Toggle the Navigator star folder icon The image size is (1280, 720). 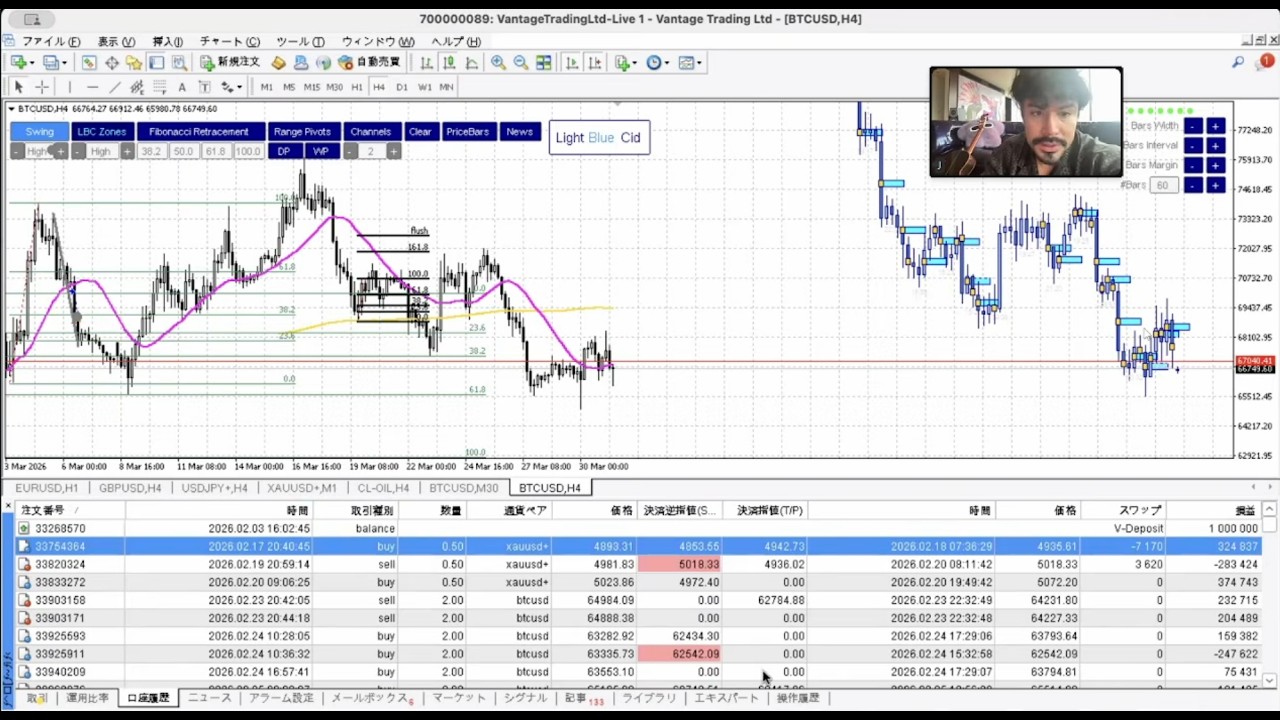[x=134, y=62]
